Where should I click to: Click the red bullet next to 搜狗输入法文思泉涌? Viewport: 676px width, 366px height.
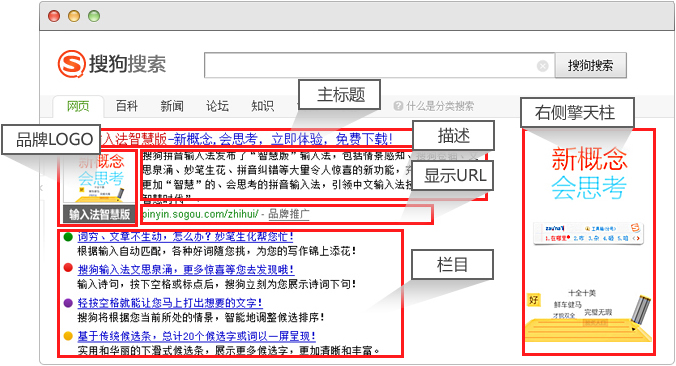[x=68, y=268]
